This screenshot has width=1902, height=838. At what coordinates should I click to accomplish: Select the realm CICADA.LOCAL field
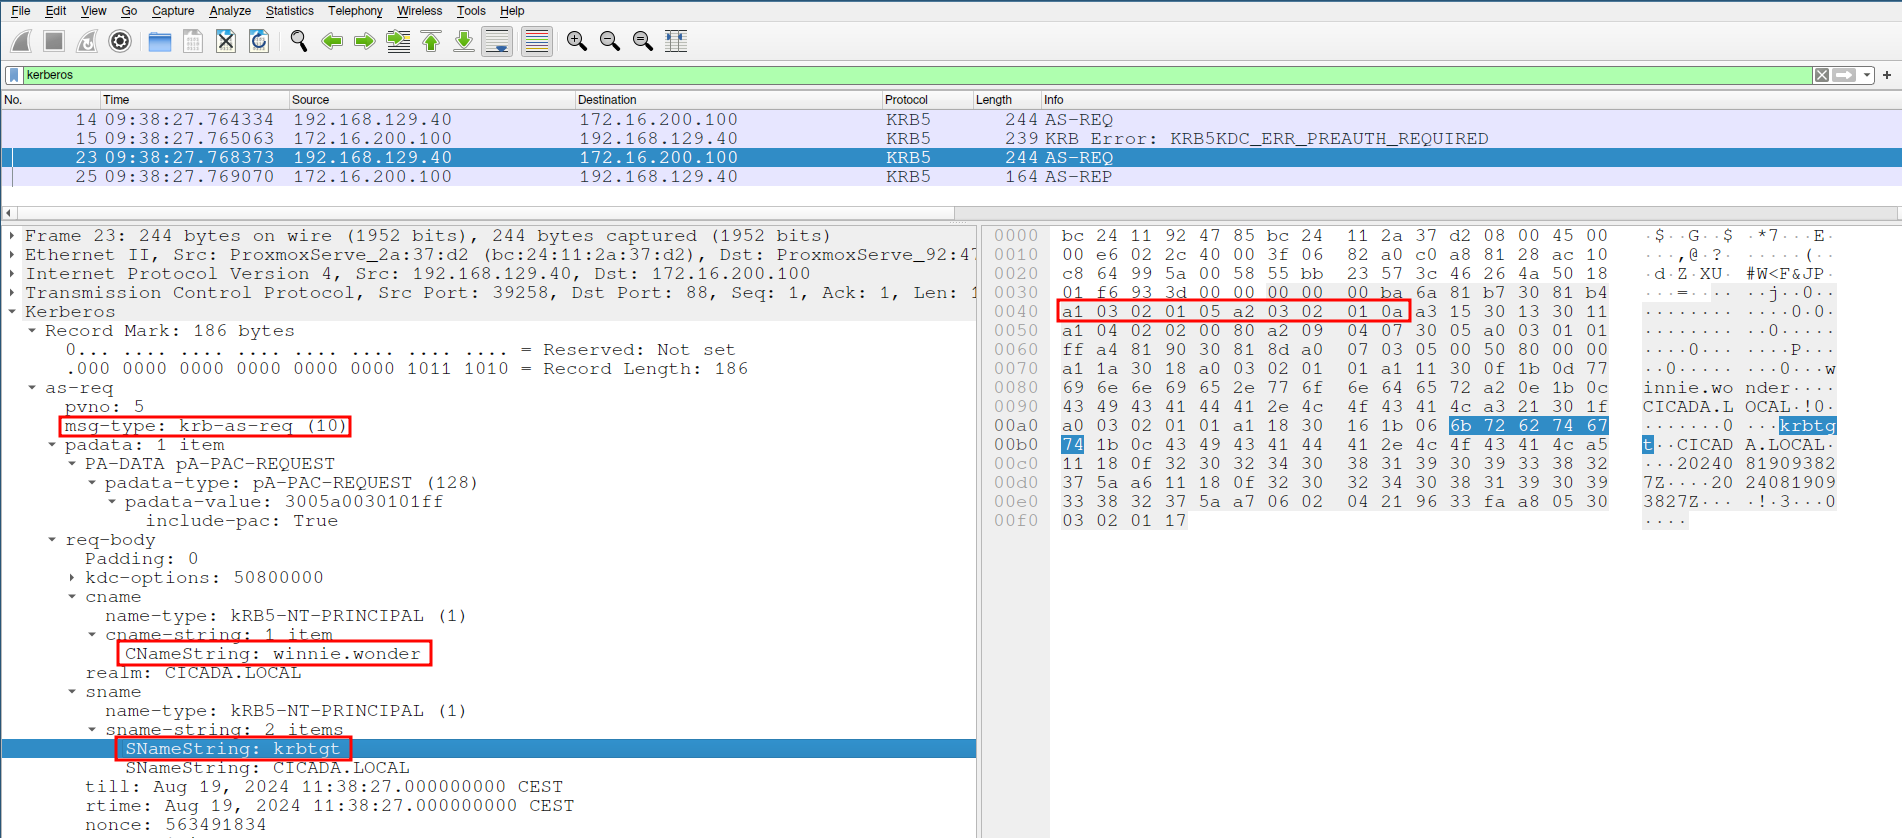(193, 673)
